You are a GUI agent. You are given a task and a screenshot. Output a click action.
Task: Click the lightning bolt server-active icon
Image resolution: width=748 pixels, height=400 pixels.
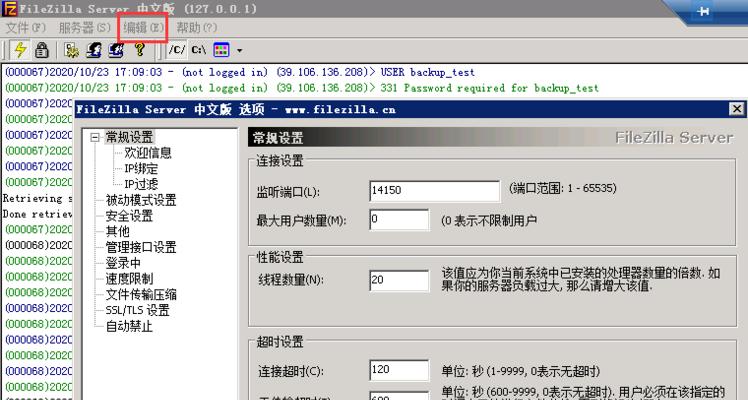(20, 50)
